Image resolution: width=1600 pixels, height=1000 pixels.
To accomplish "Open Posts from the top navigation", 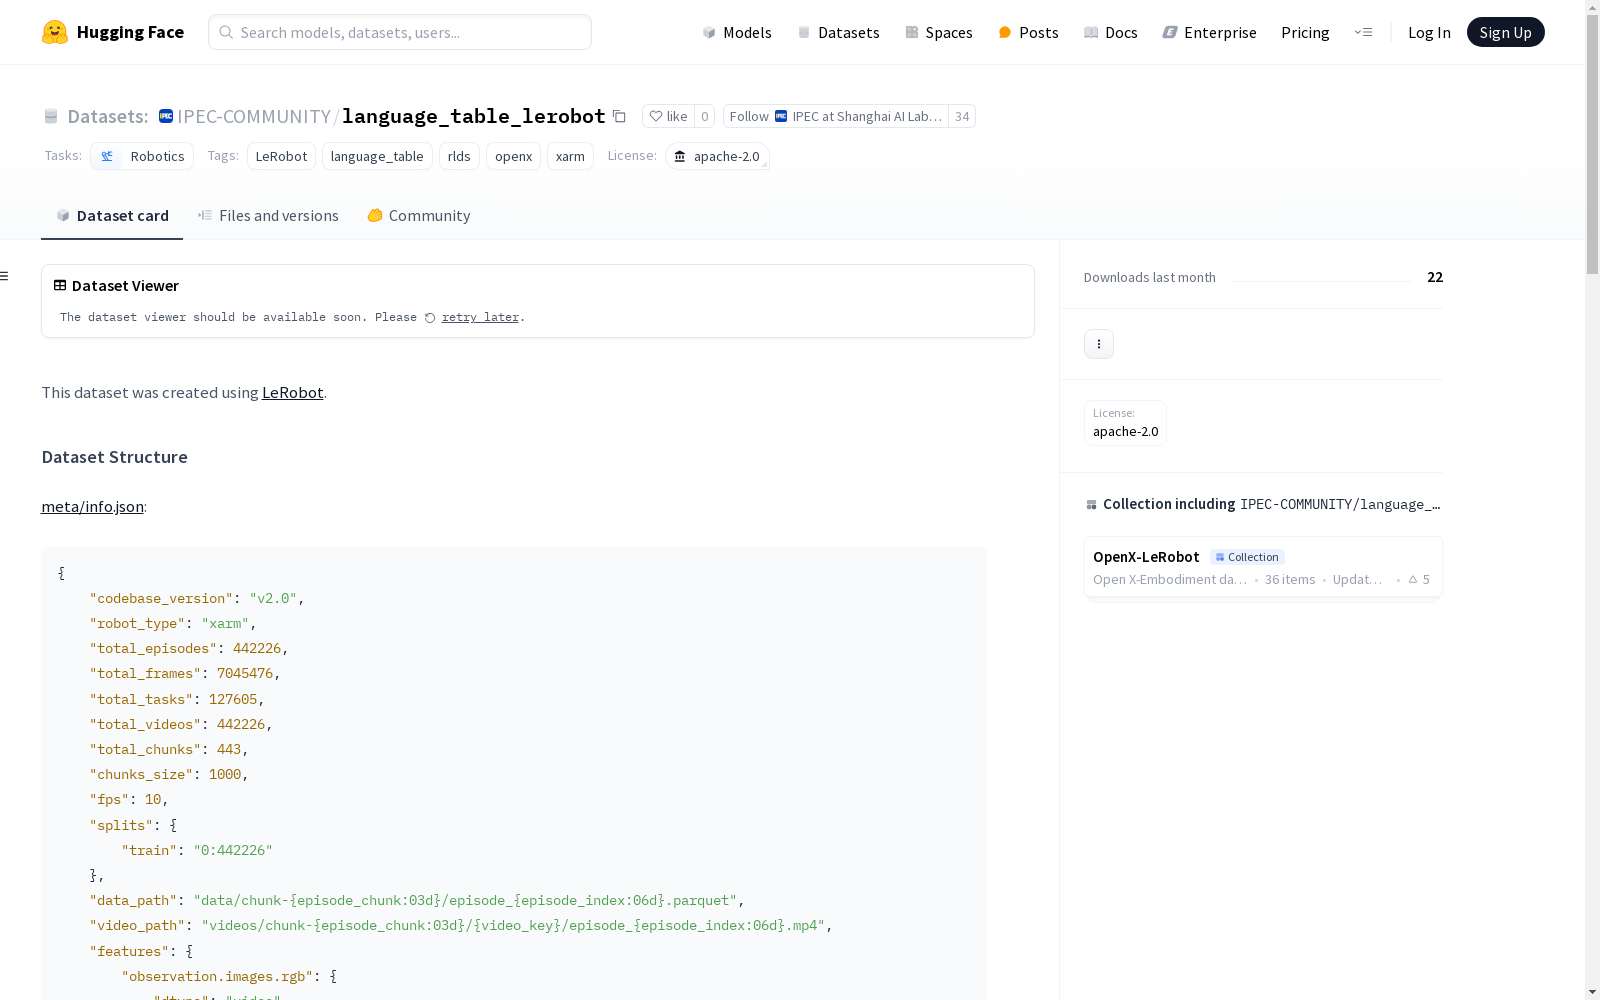I will [x=1028, y=32].
